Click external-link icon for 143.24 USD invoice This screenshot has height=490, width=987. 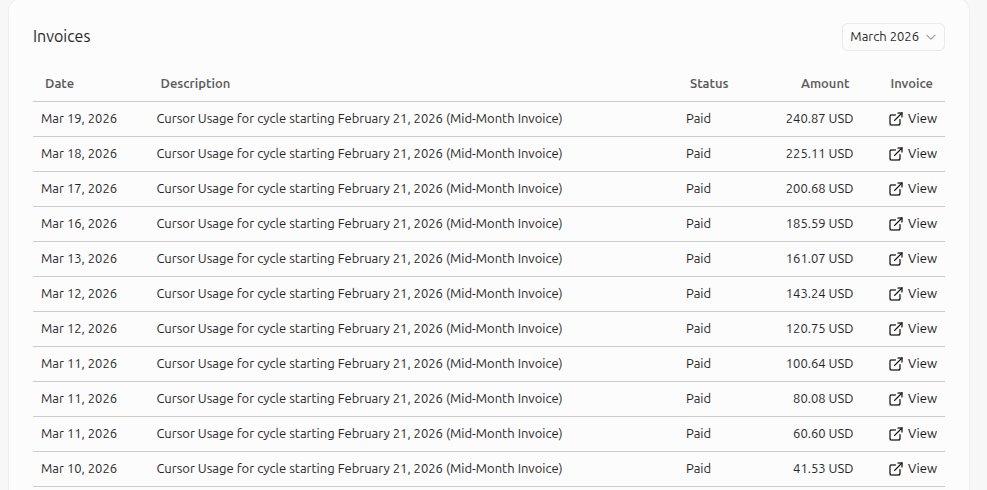click(x=895, y=294)
